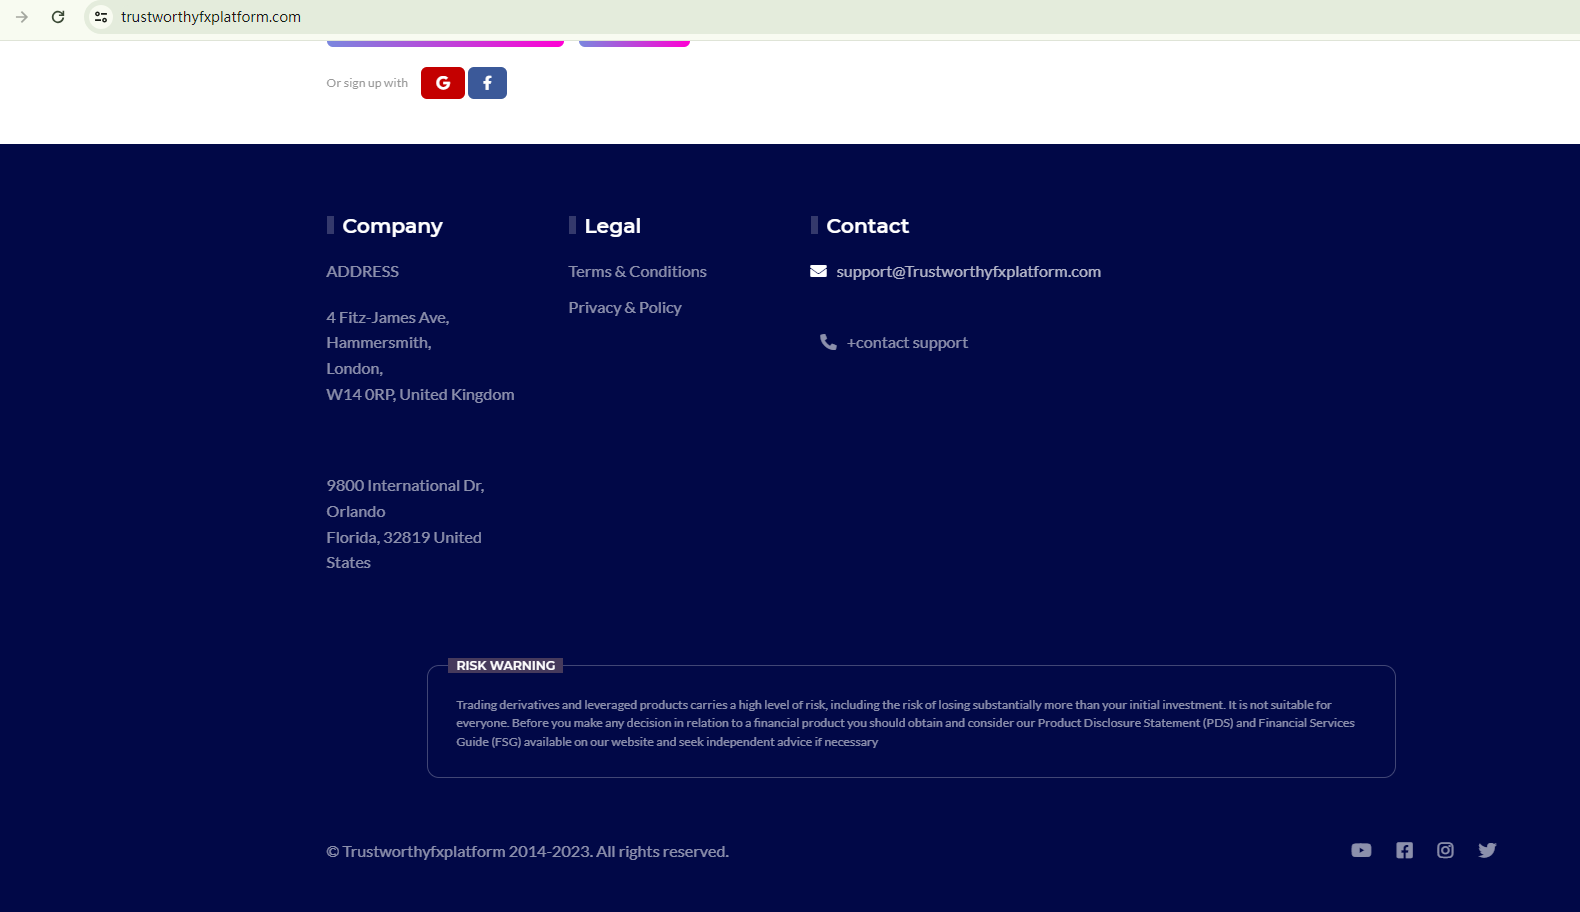
Task: Visit the Instagram footer icon
Action: 1445,850
